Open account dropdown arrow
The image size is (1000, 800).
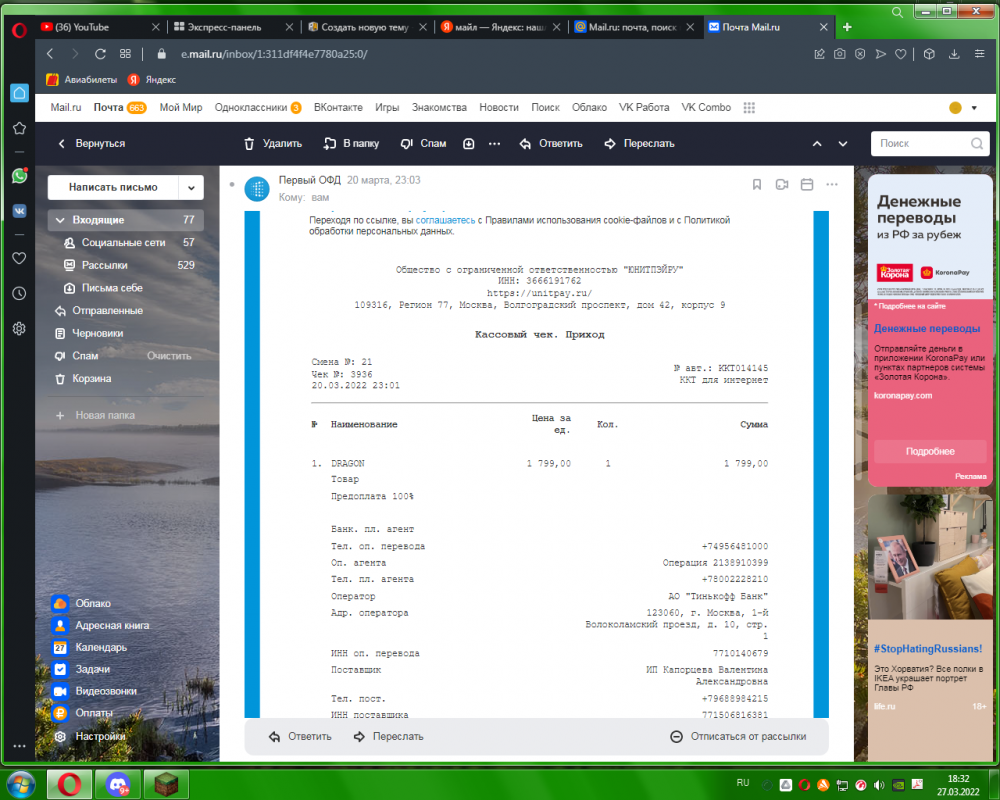click(x=974, y=108)
